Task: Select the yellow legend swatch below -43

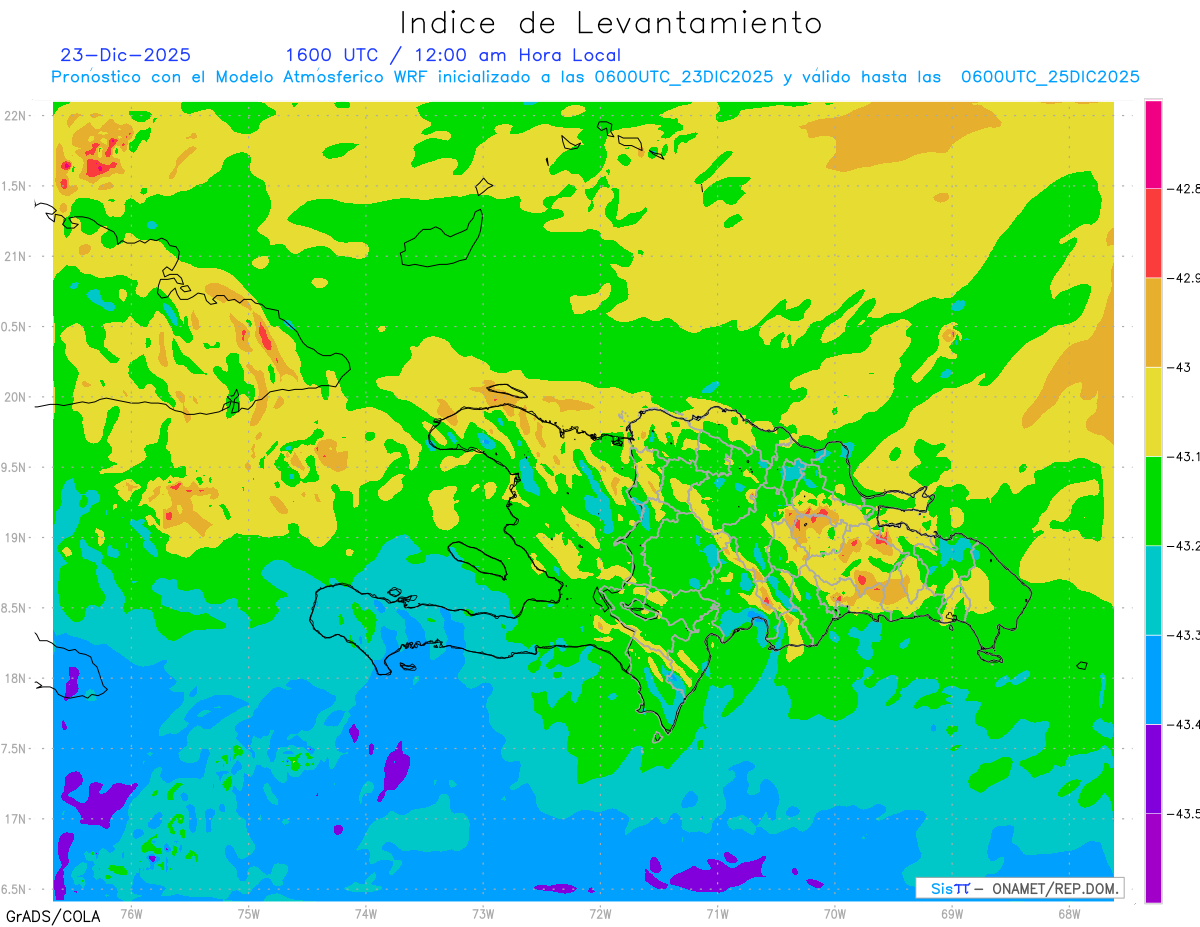Action: (1153, 411)
